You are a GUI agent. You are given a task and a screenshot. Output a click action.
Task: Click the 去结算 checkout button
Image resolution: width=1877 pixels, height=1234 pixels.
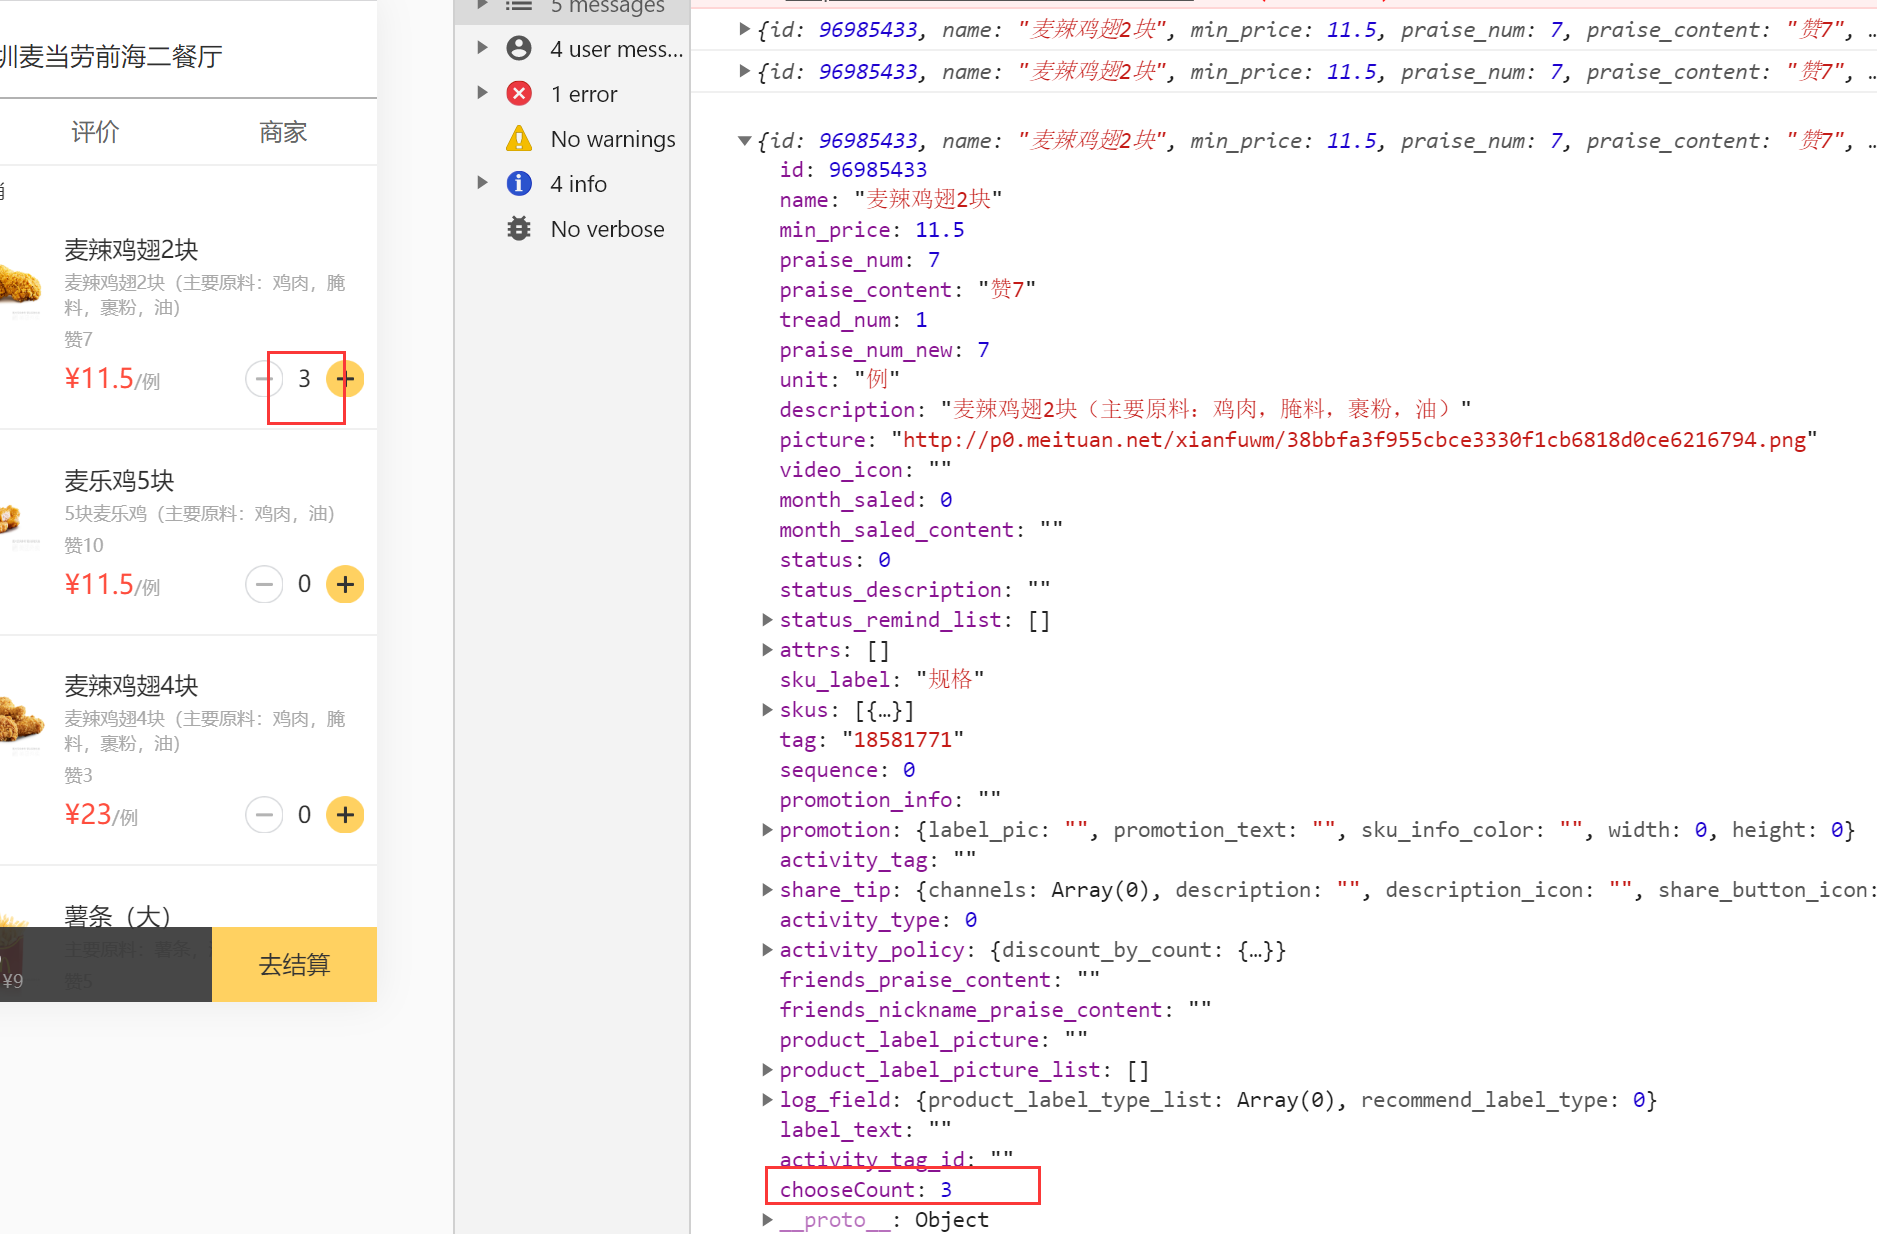pyautogui.click(x=294, y=964)
